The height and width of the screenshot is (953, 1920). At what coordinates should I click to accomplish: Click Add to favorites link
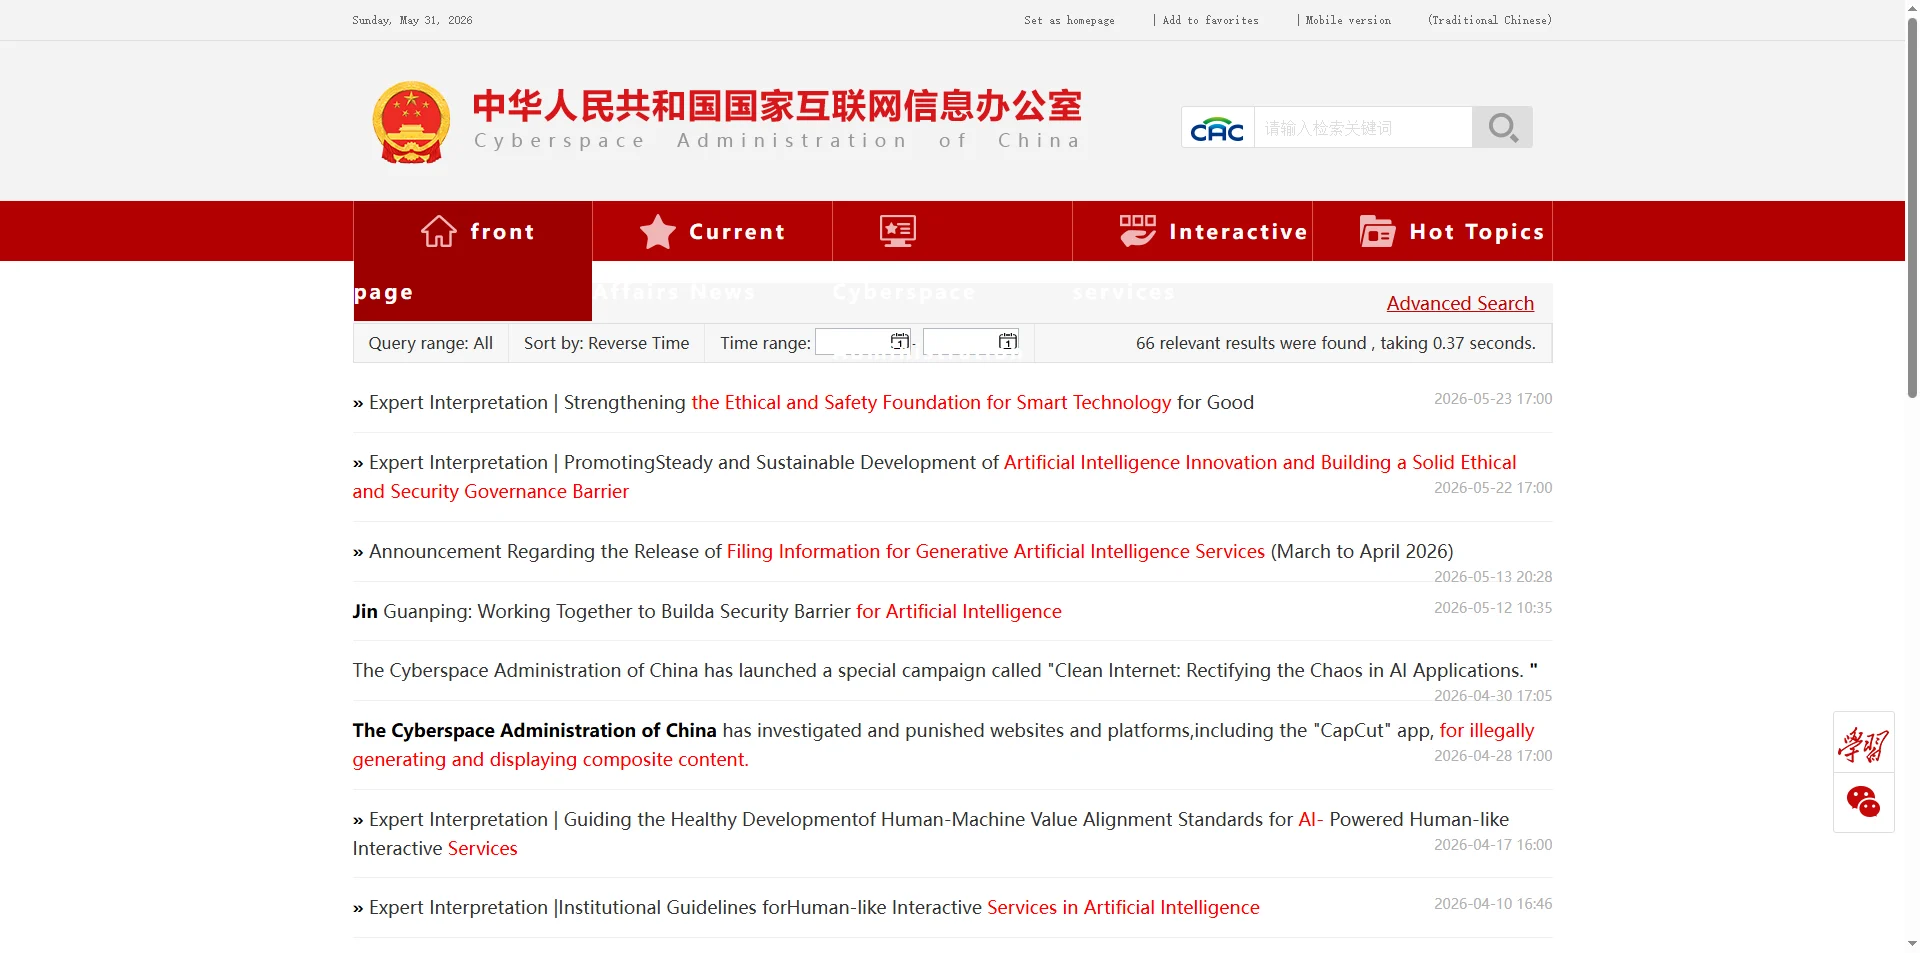(x=1210, y=20)
